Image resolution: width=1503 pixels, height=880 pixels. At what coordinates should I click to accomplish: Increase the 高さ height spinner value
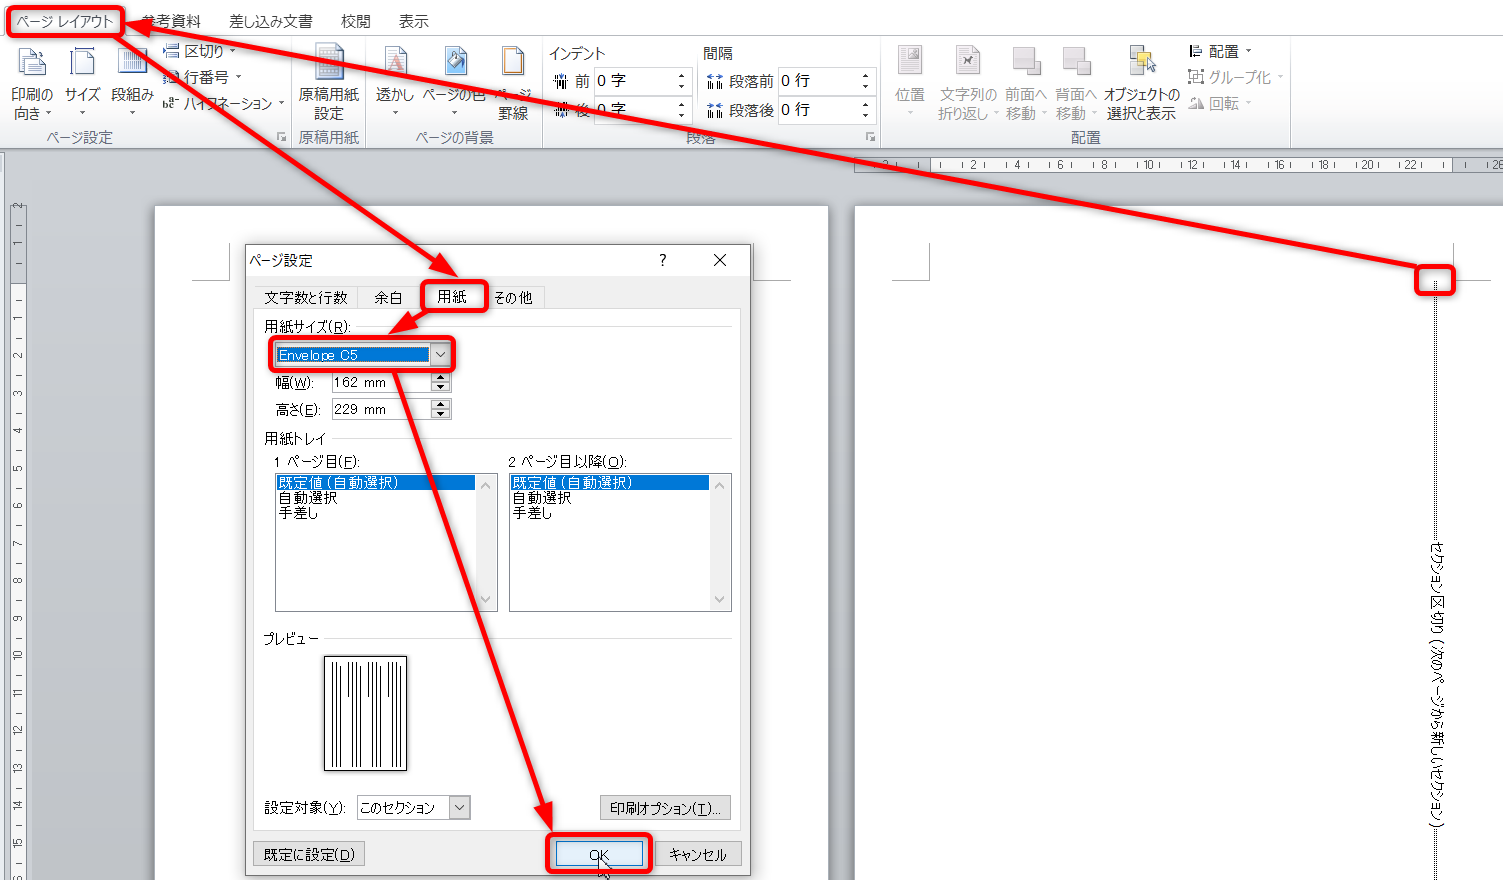click(x=441, y=404)
